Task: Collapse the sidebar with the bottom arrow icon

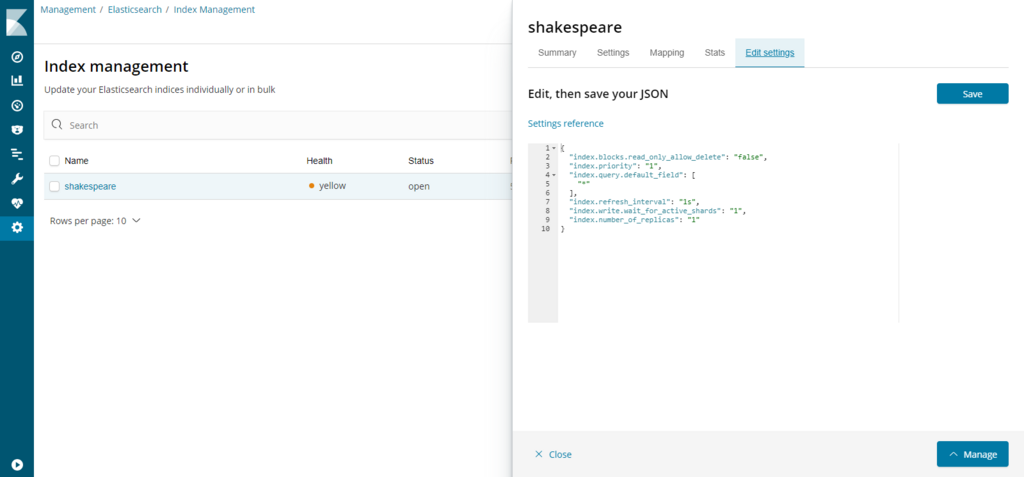Action: coord(18,465)
